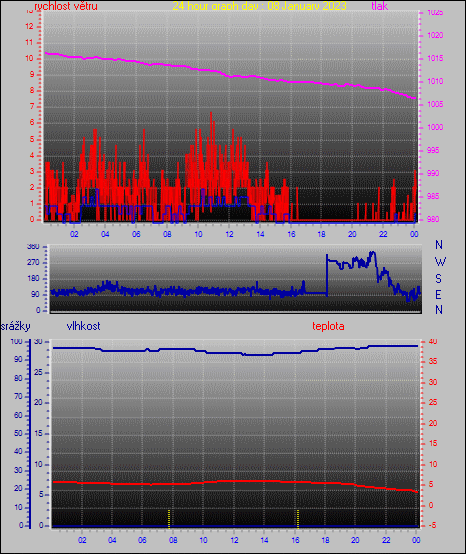Image resolution: width=466 pixels, height=554 pixels.
Task: Click the "rychlost větru" red heading
Action: coord(66,6)
